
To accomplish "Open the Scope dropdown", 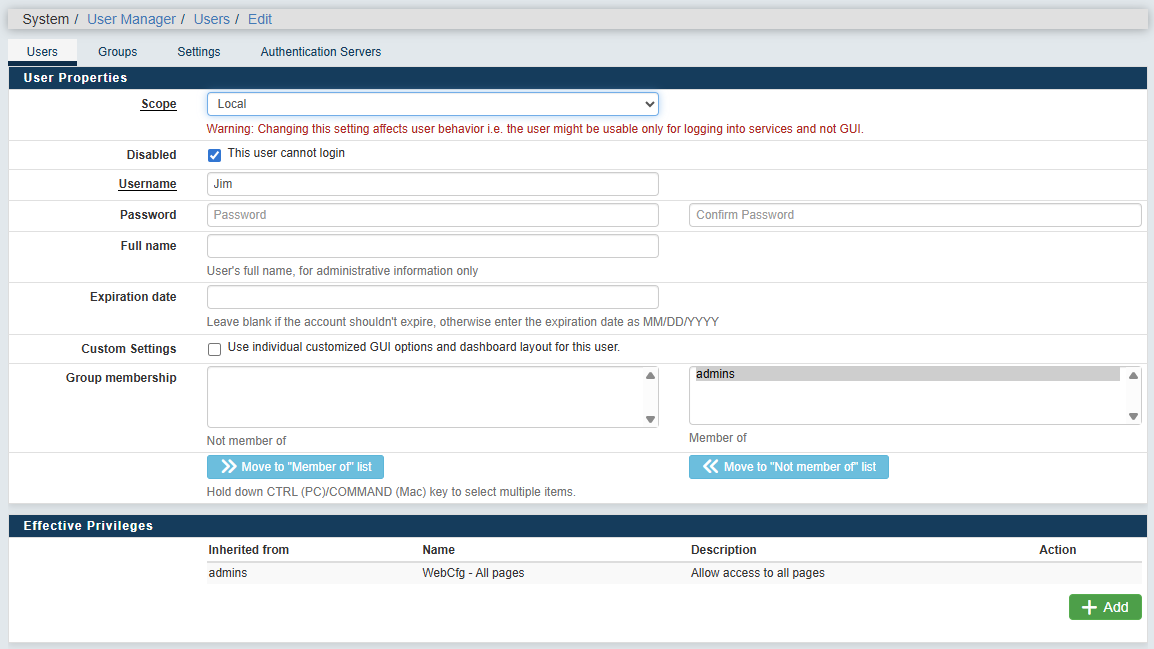I will [x=432, y=104].
